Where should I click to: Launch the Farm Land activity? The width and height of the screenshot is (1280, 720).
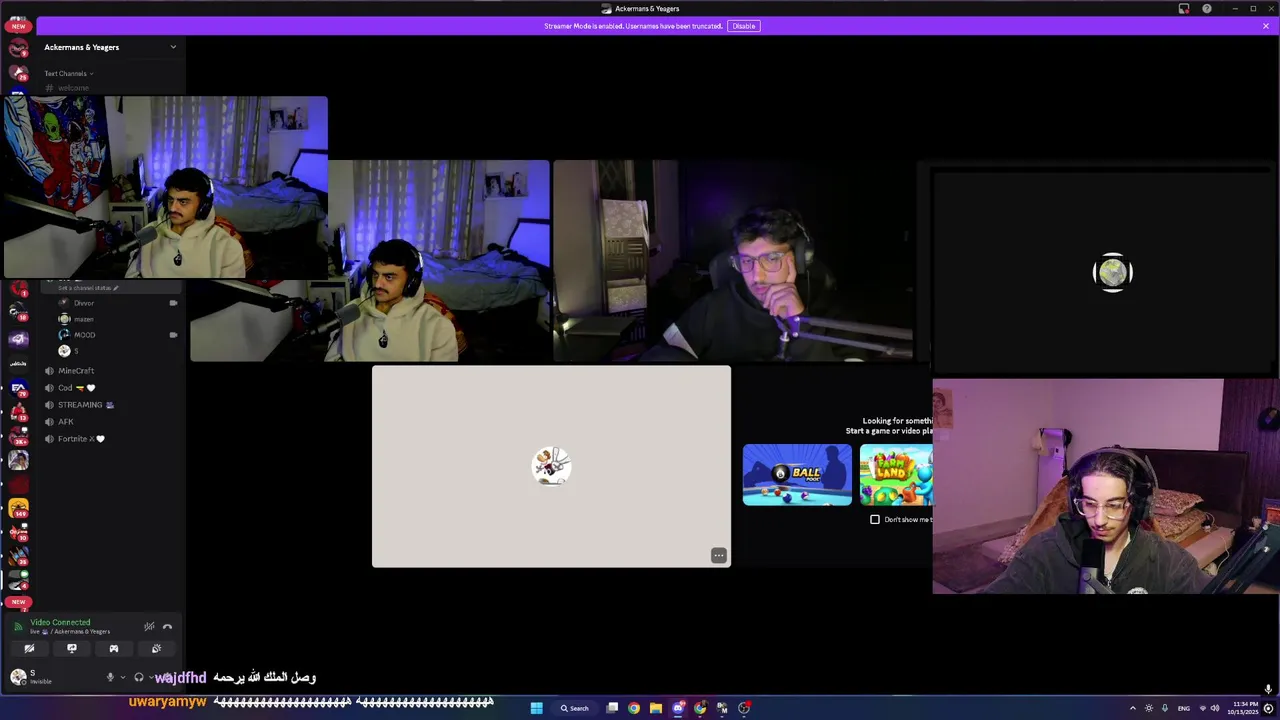coord(896,475)
